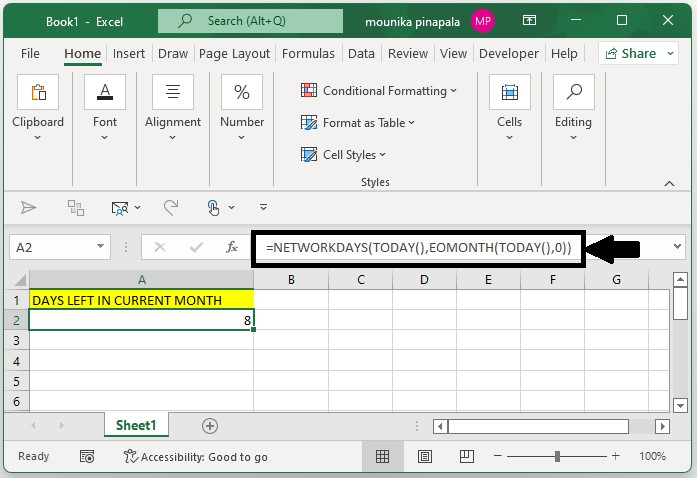Image resolution: width=697 pixels, height=478 pixels.
Task: Click the search magnifier icon in title bar
Action: pos(185,20)
